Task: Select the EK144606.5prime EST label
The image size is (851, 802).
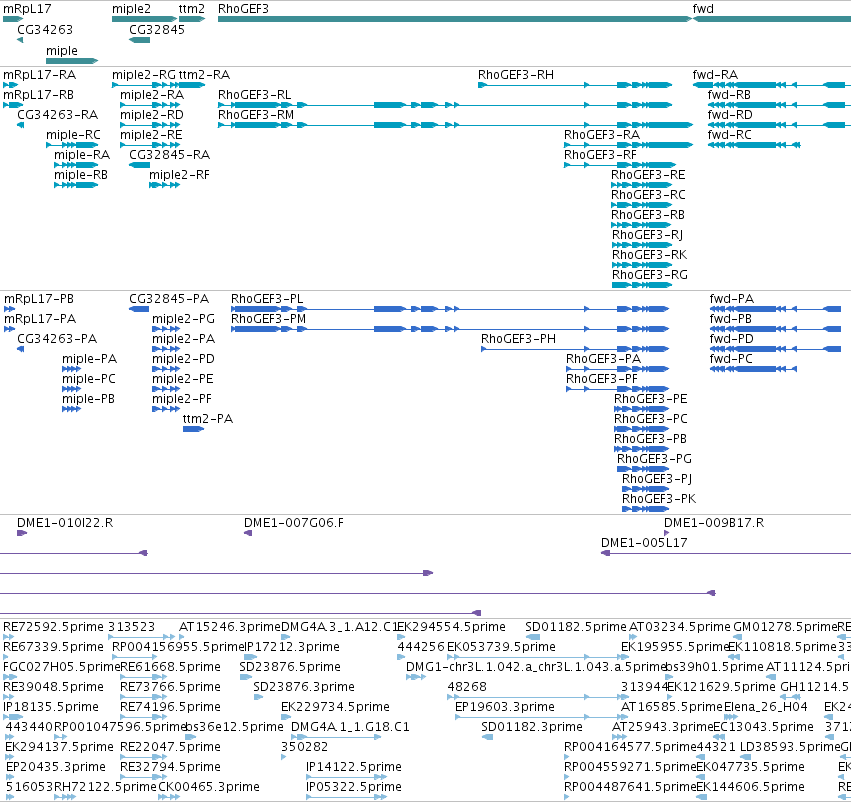Action: click(x=750, y=787)
